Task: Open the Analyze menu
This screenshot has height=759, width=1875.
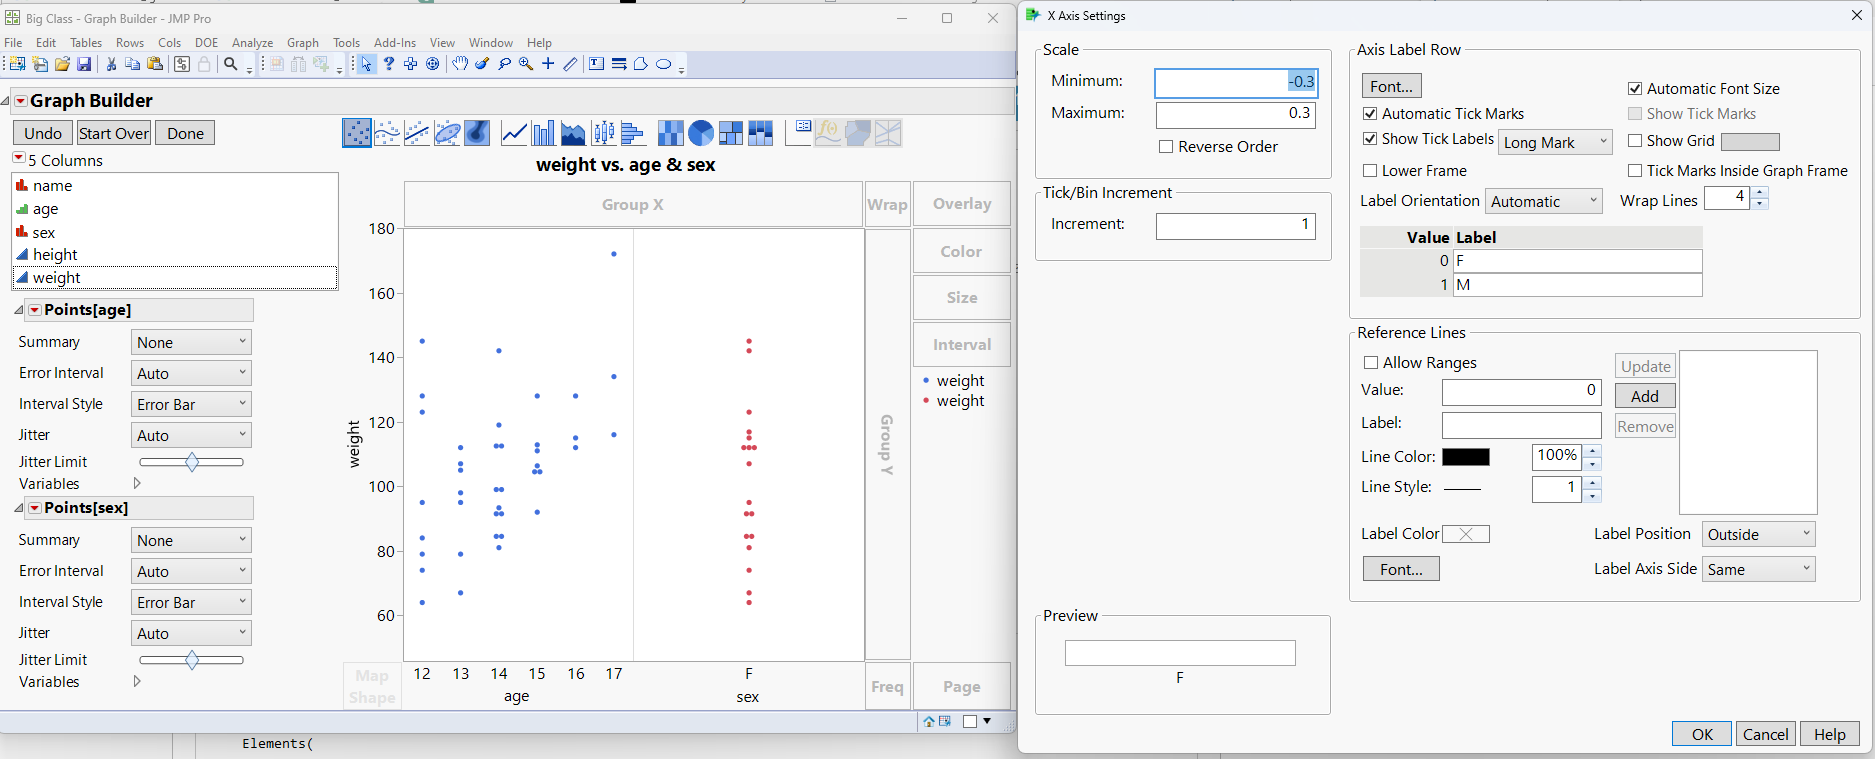Action: 252,43
